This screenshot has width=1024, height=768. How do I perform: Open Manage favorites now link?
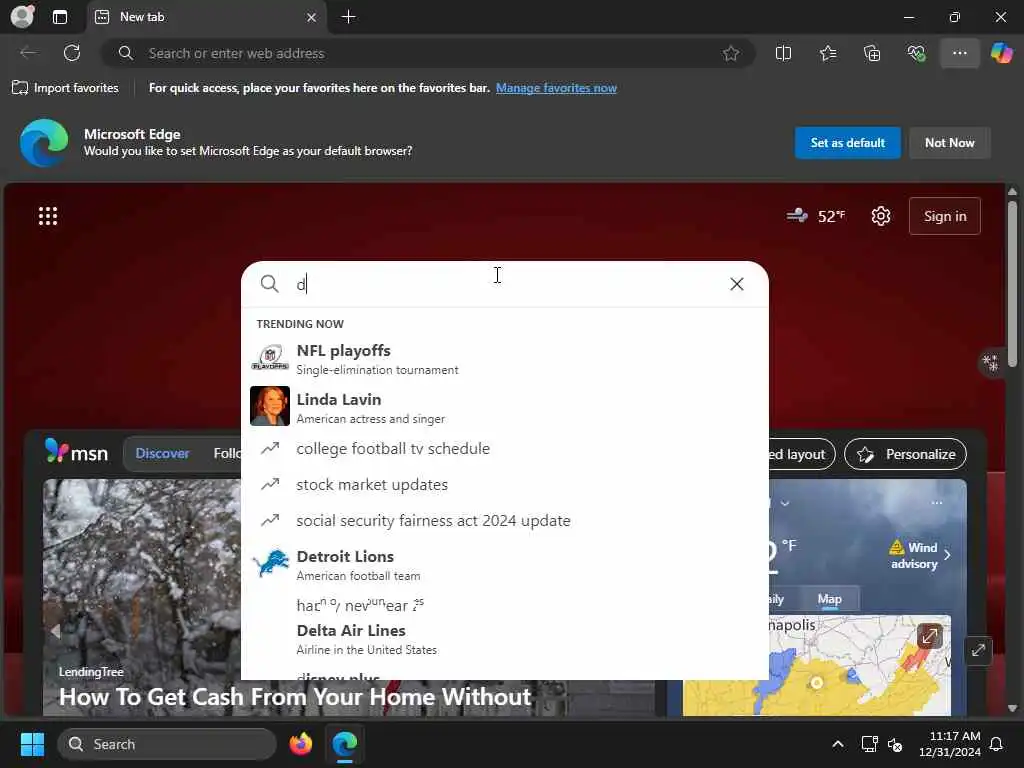556,88
